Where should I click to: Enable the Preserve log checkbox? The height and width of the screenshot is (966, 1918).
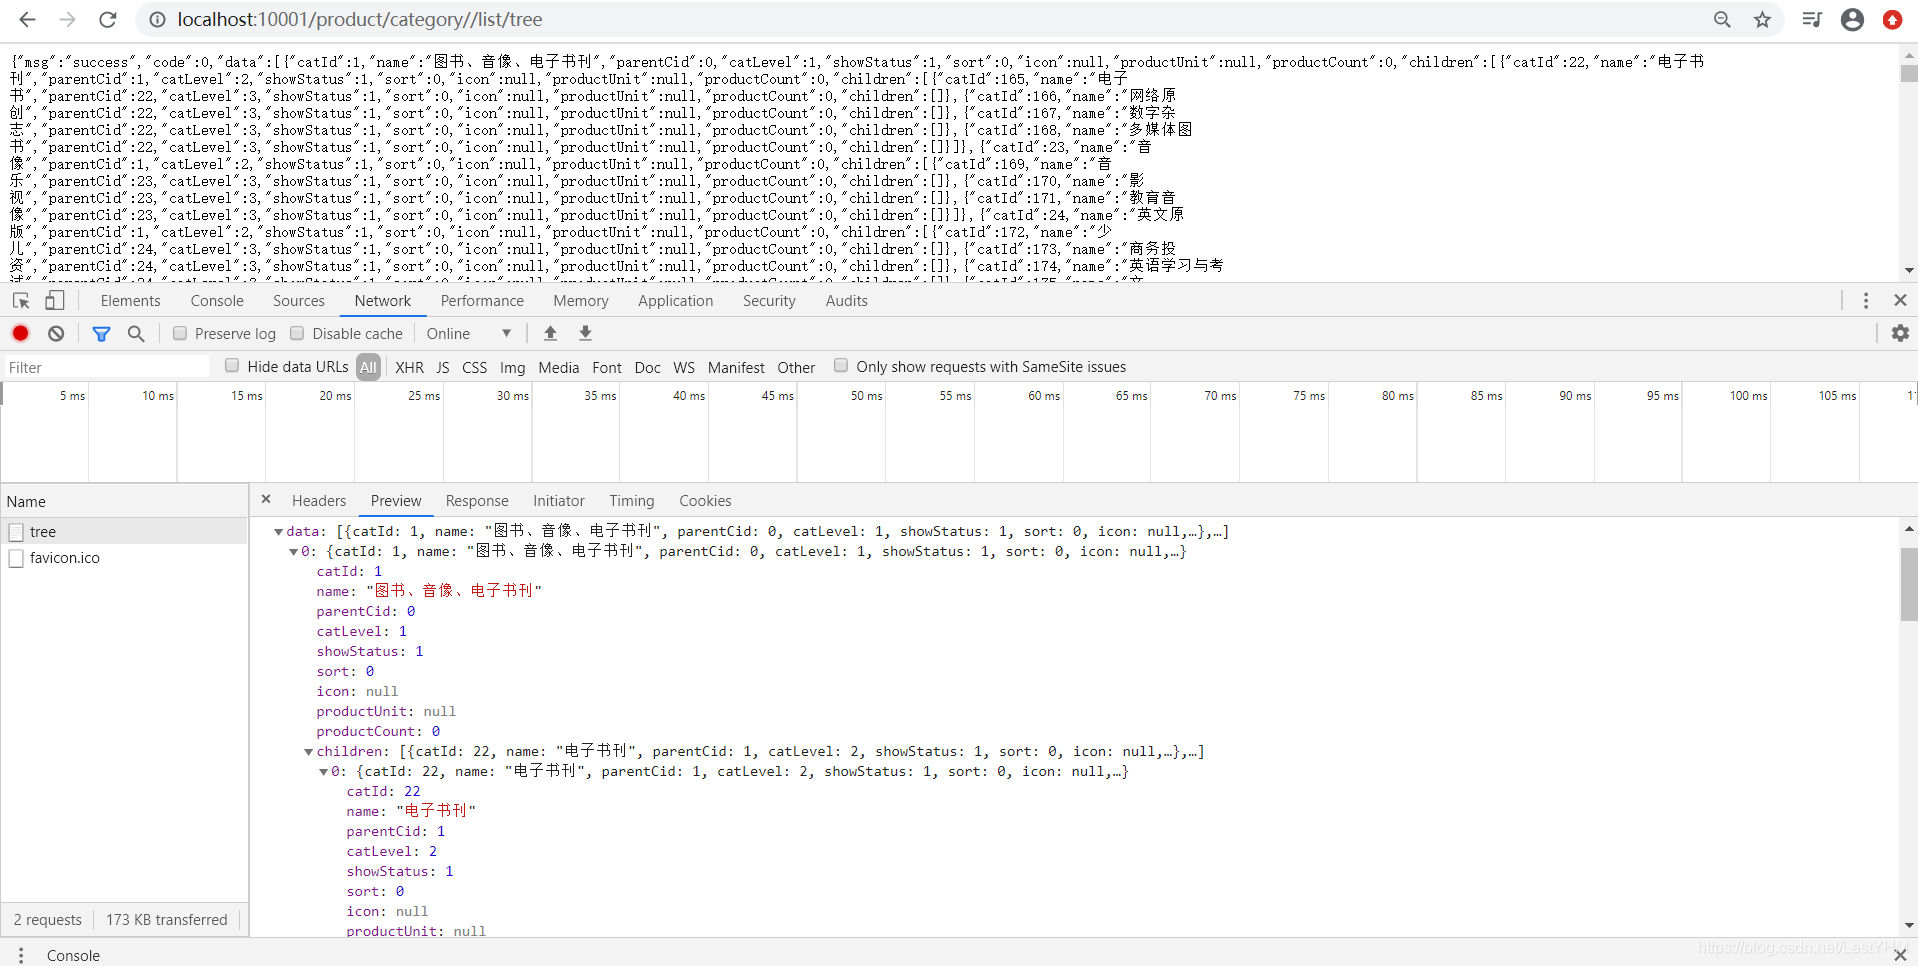[180, 333]
